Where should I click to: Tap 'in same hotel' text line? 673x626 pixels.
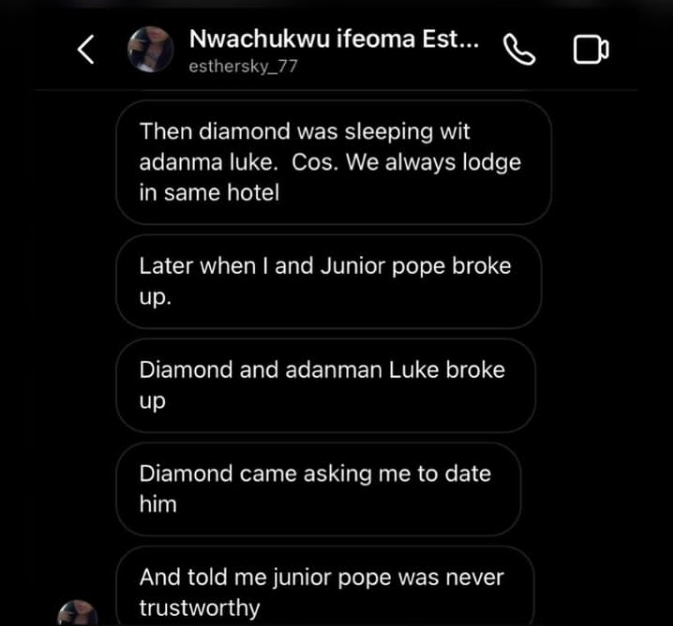coord(209,192)
